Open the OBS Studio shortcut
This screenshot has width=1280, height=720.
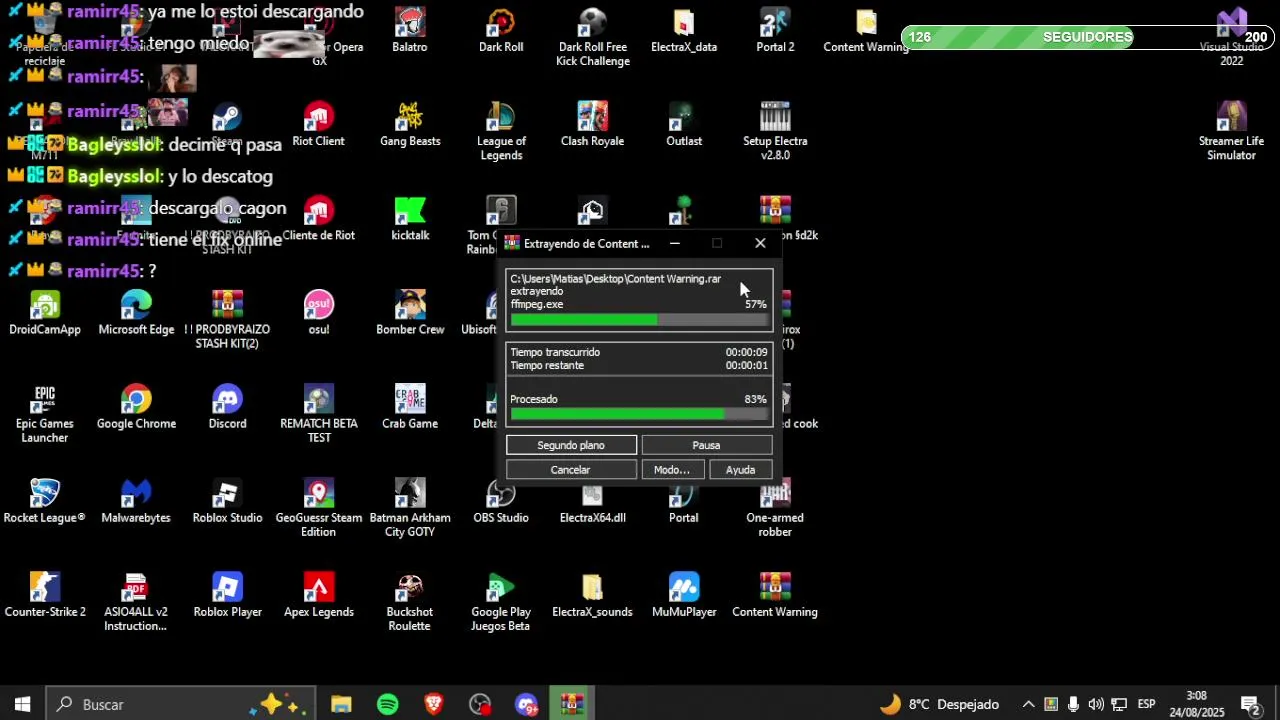click(x=501, y=501)
